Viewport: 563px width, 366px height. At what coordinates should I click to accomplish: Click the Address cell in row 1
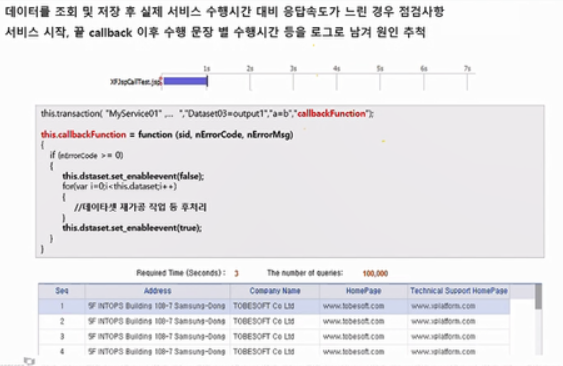coord(157,306)
